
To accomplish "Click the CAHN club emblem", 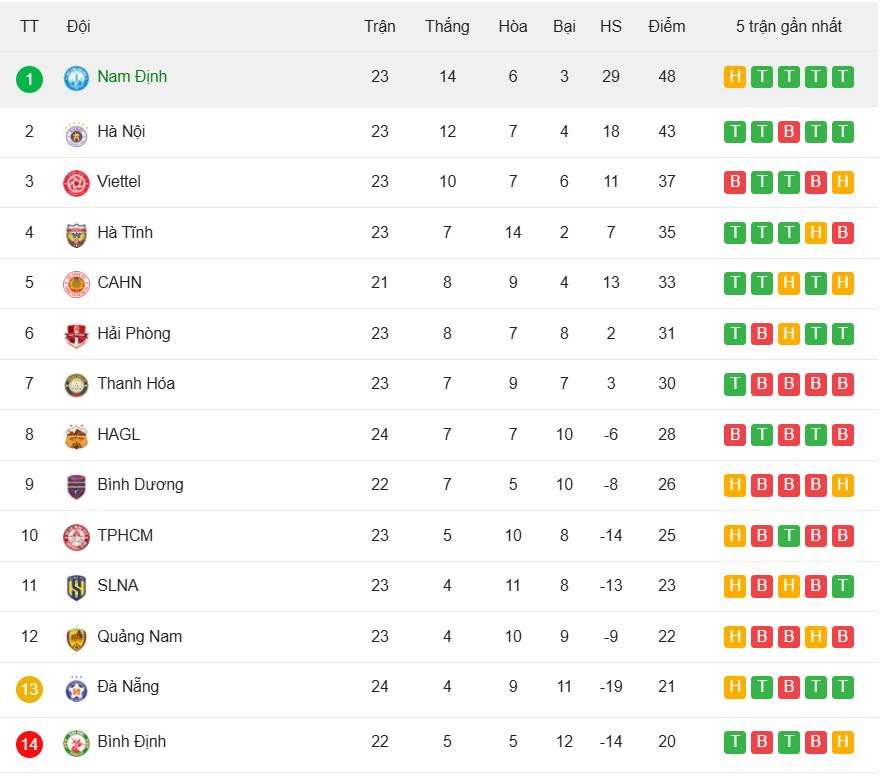I will coord(76,284).
